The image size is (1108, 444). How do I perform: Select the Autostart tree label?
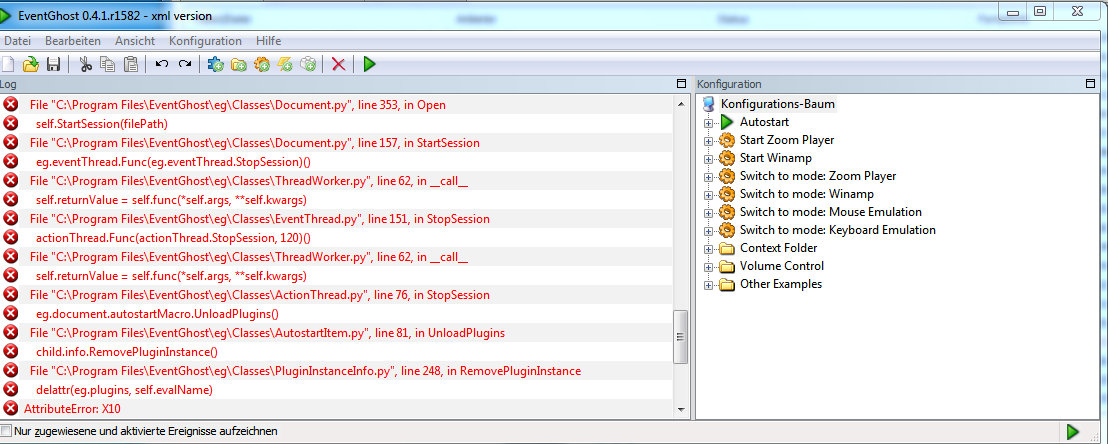click(x=765, y=122)
